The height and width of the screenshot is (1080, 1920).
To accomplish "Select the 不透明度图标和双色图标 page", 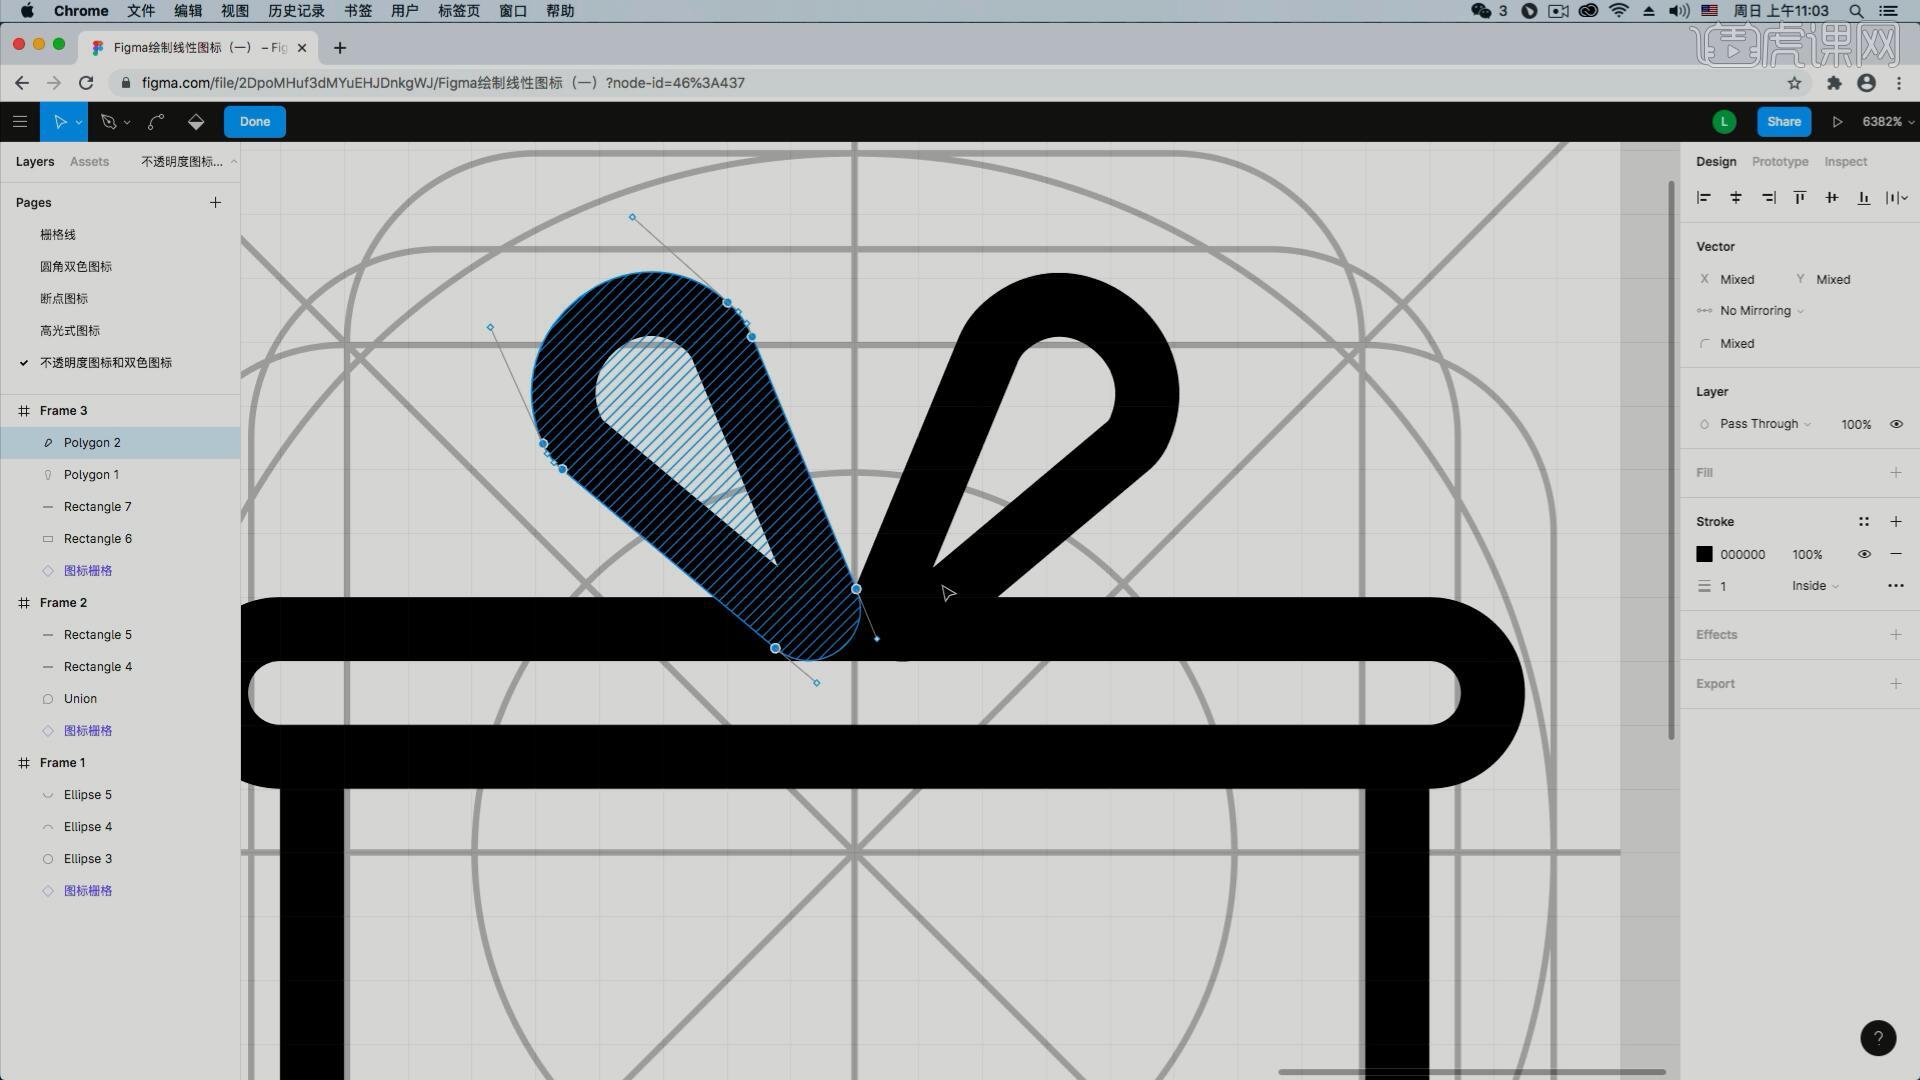I will coord(106,363).
